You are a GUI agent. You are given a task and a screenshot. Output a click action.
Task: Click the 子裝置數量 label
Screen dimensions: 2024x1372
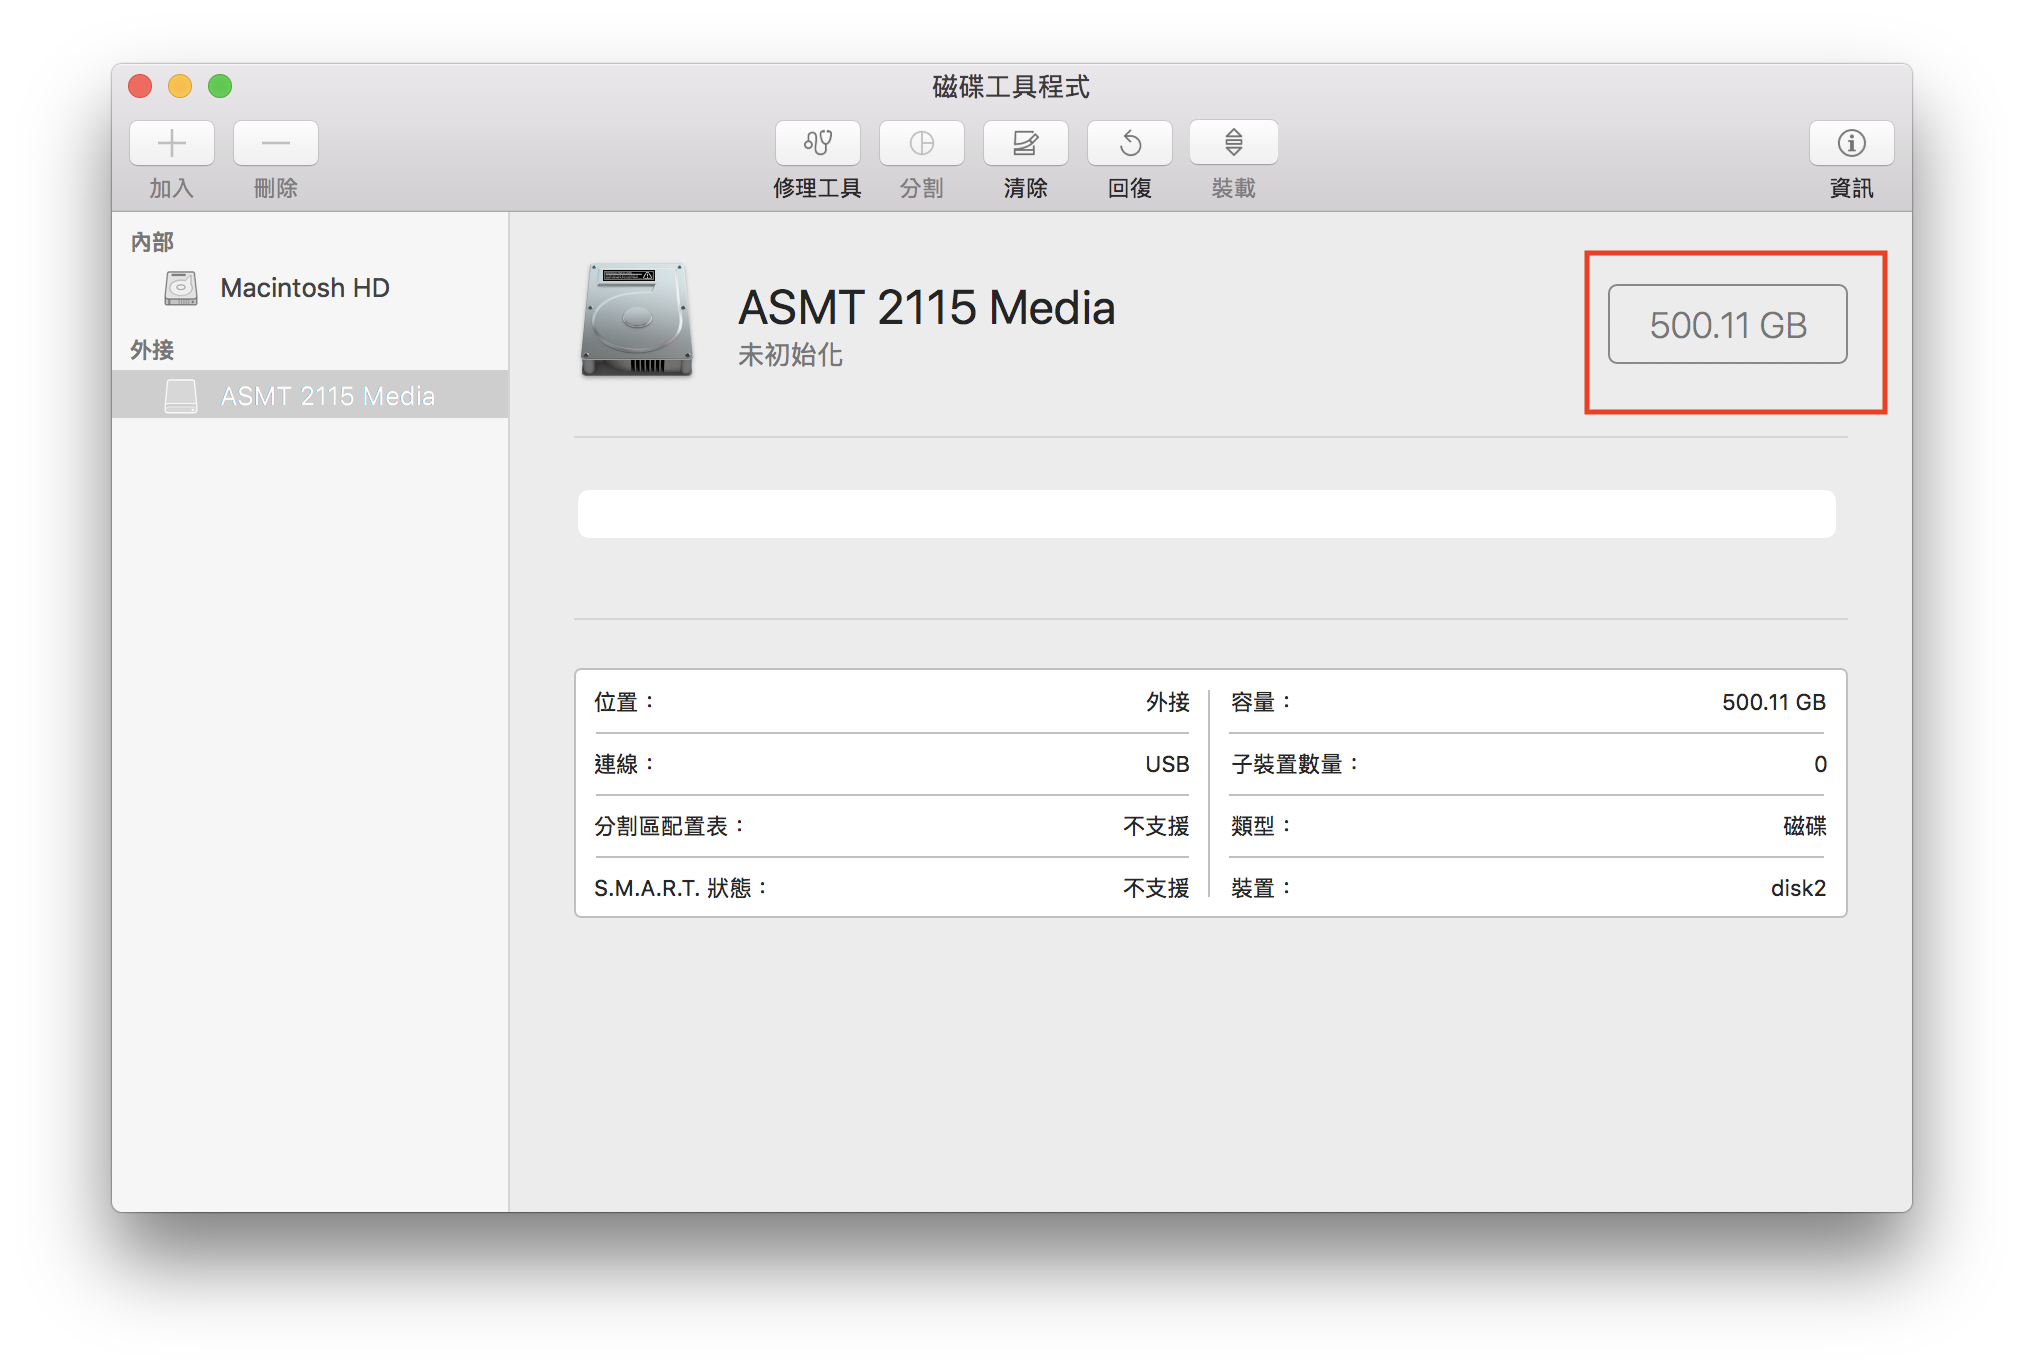1296,764
